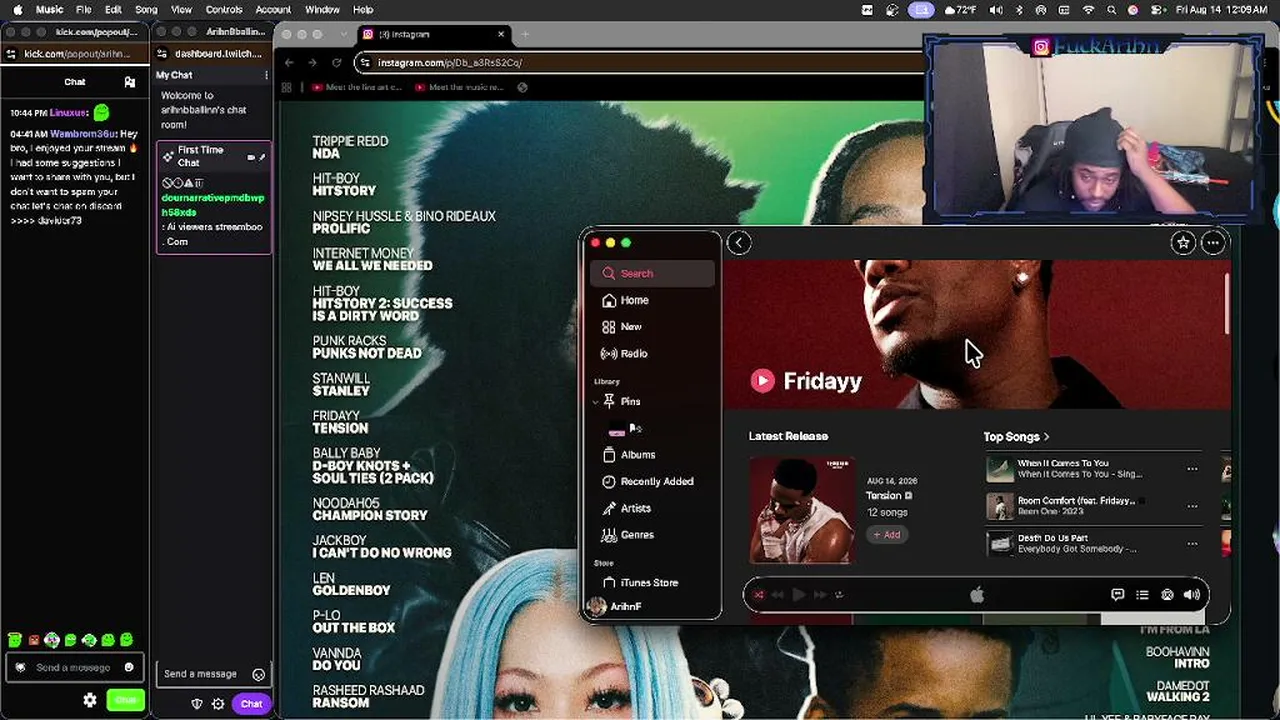Image resolution: width=1280 pixels, height=720 pixels.
Task: Show lyrics in the Music player
Action: click(1118, 595)
